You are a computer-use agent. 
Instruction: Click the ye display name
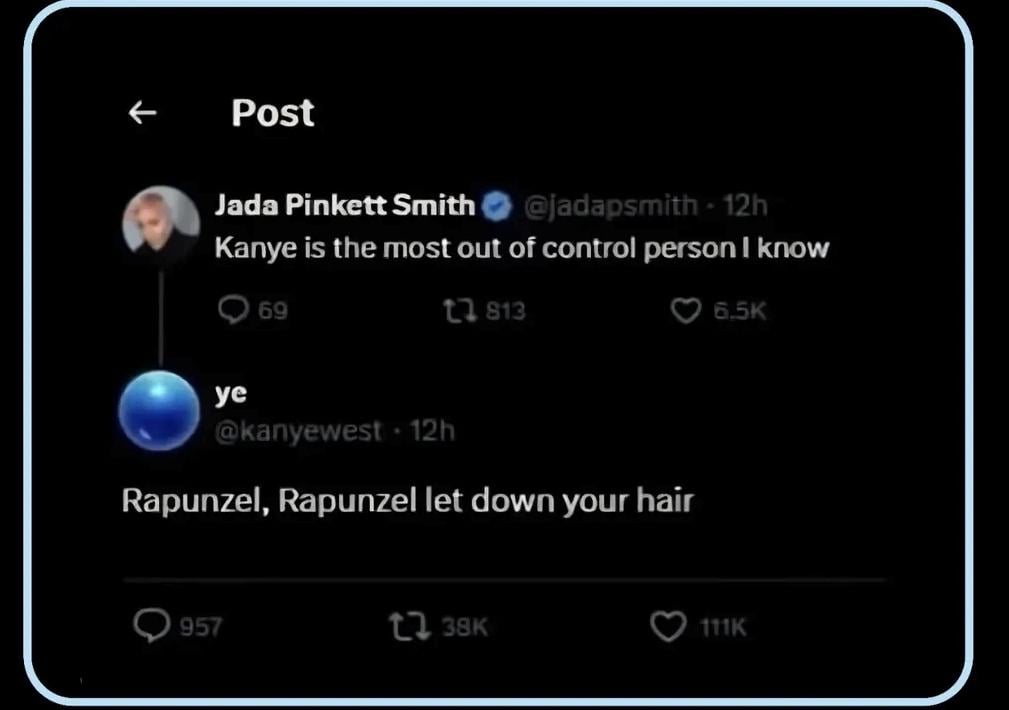pos(230,394)
